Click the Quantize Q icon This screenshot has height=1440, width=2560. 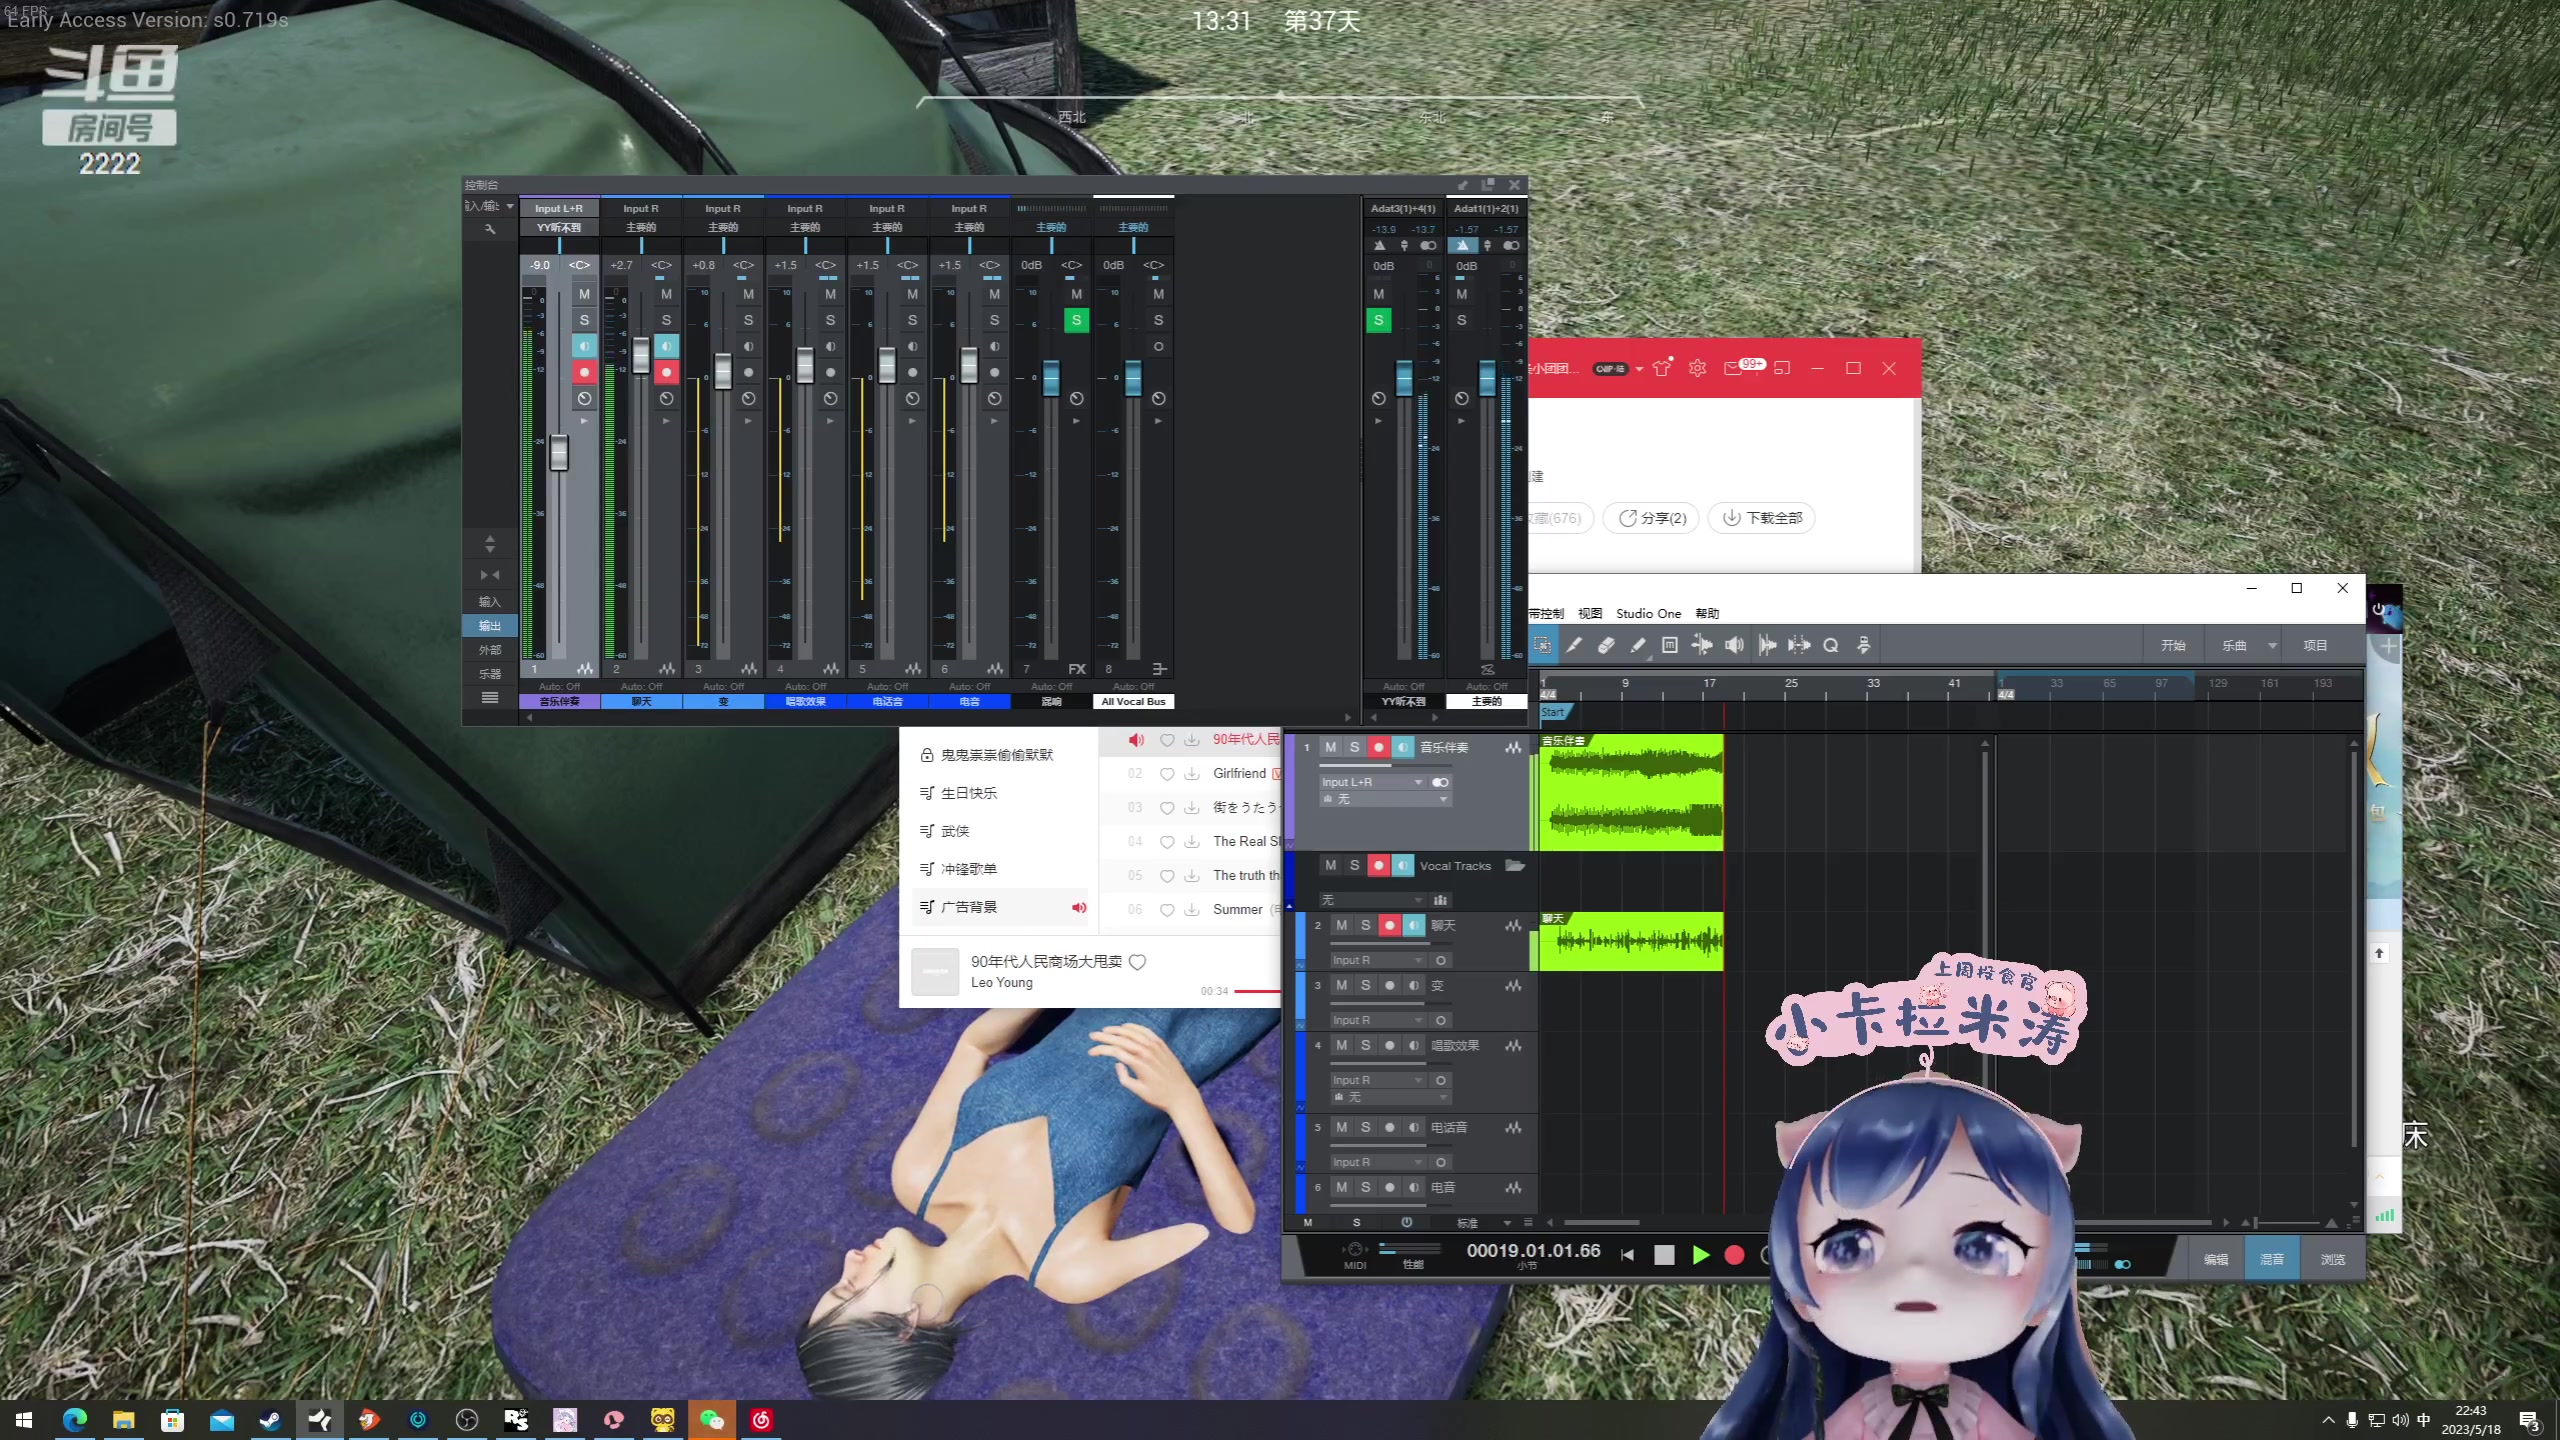1830,645
